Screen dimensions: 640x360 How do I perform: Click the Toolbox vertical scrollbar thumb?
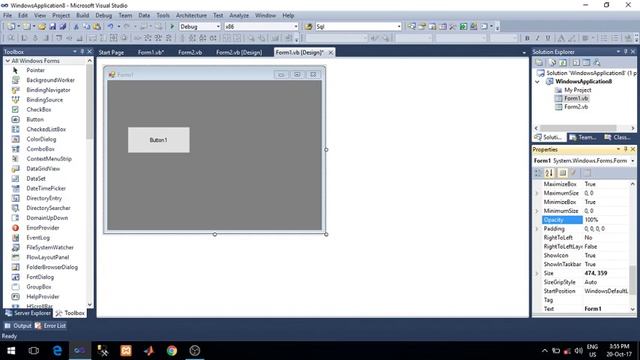pyautogui.click(x=89, y=101)
